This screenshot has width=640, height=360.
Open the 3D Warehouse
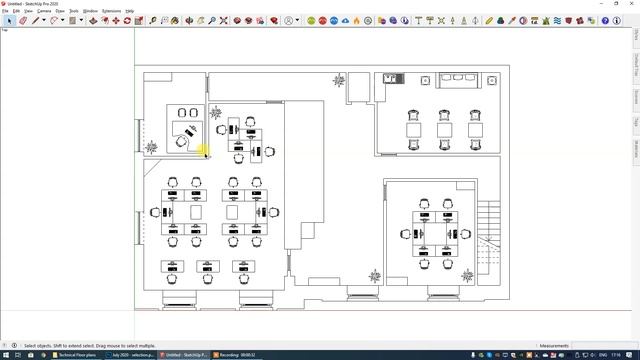237,20
